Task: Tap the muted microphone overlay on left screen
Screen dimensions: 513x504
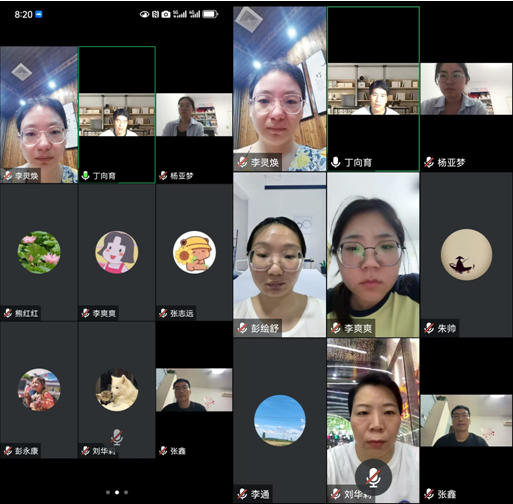Action: 117,437
